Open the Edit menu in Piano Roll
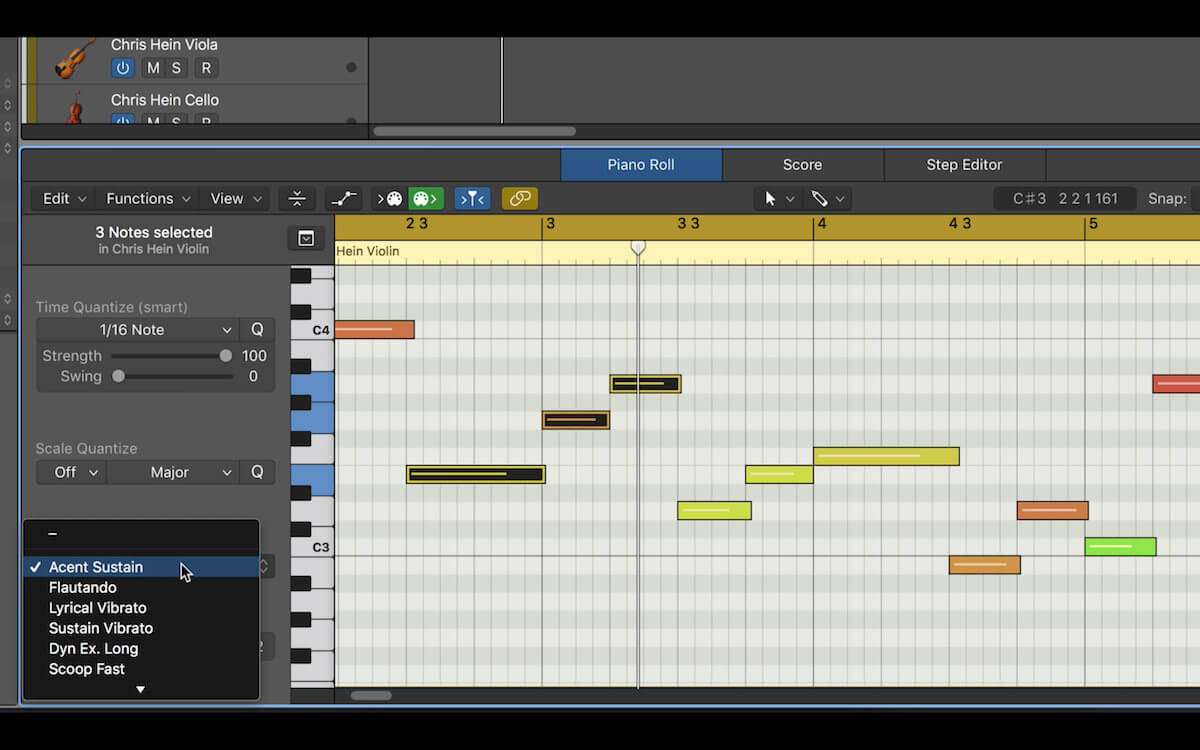This screenshot has height=750, width=1200. click(x=65, y=198)
